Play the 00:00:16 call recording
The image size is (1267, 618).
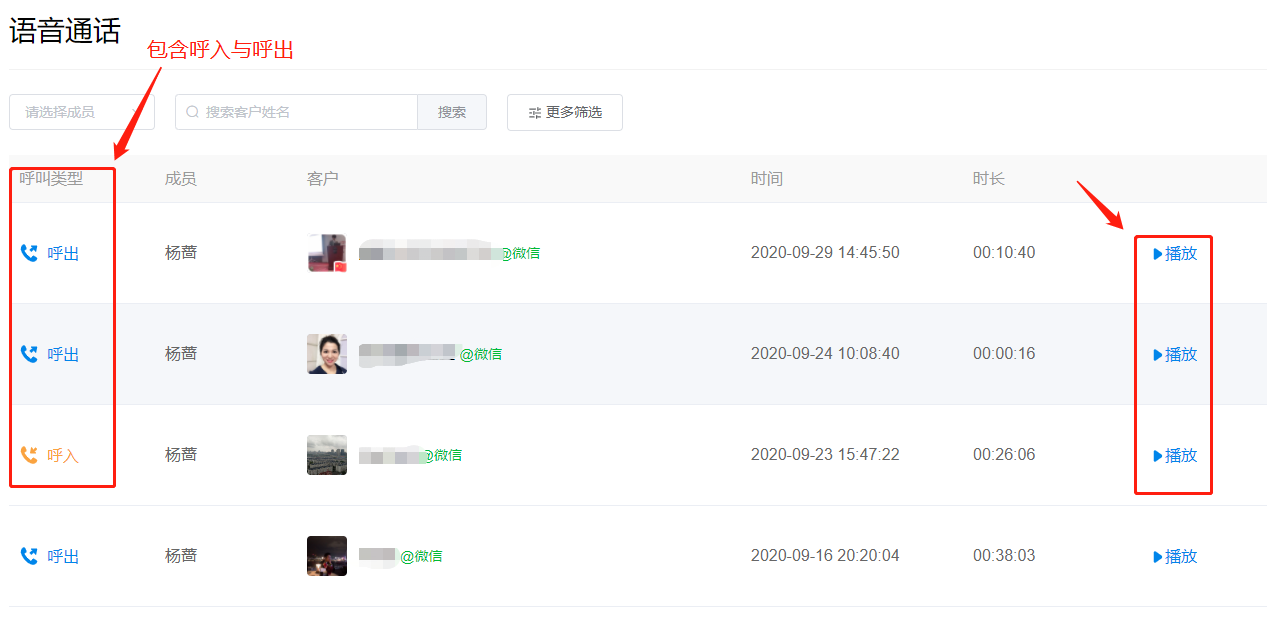pos(1175,354)
